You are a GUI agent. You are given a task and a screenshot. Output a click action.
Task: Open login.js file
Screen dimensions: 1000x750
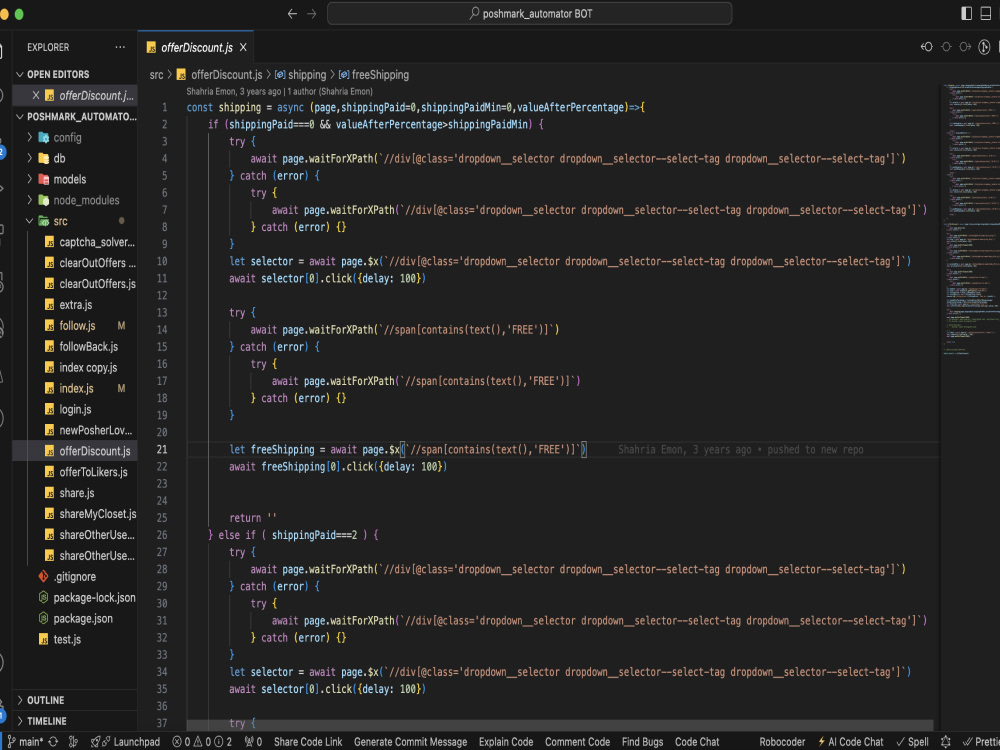[75, 409]
